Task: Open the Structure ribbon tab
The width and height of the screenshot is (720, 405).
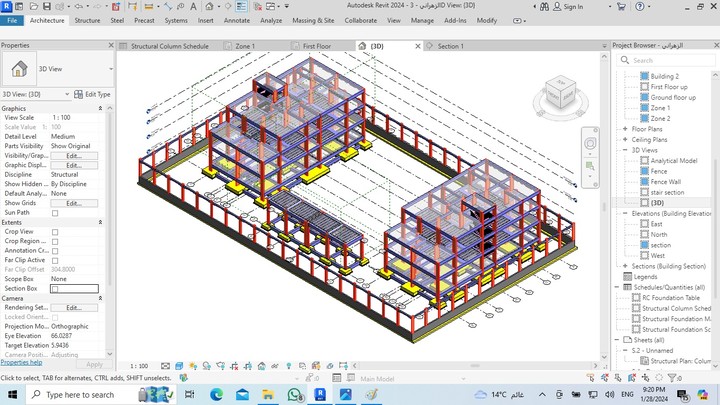Action: click(x=87, y=20)
